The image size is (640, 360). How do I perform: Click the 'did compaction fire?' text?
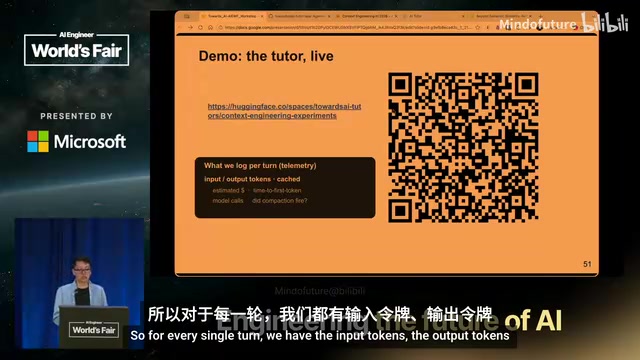click(280, 200)
